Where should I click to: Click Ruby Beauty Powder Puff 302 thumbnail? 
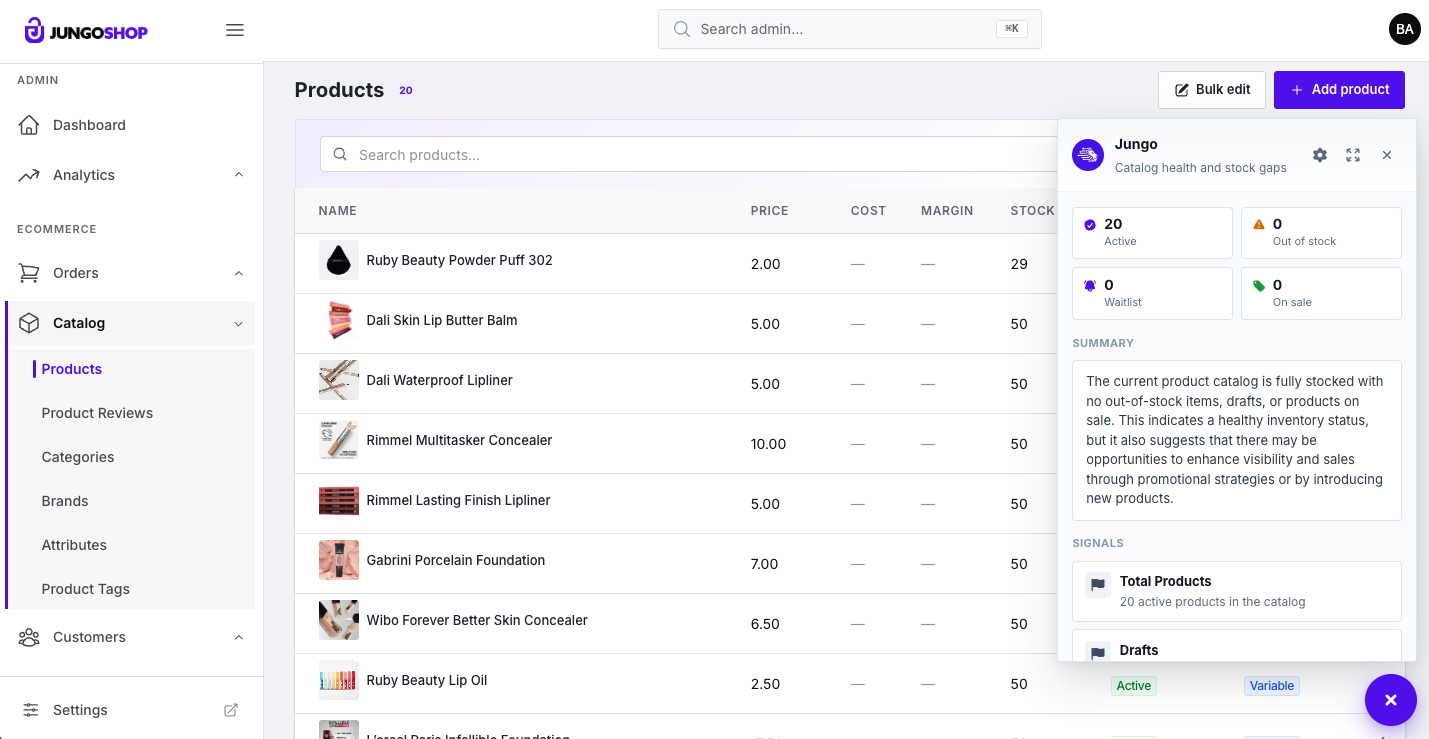click(339, 260)
